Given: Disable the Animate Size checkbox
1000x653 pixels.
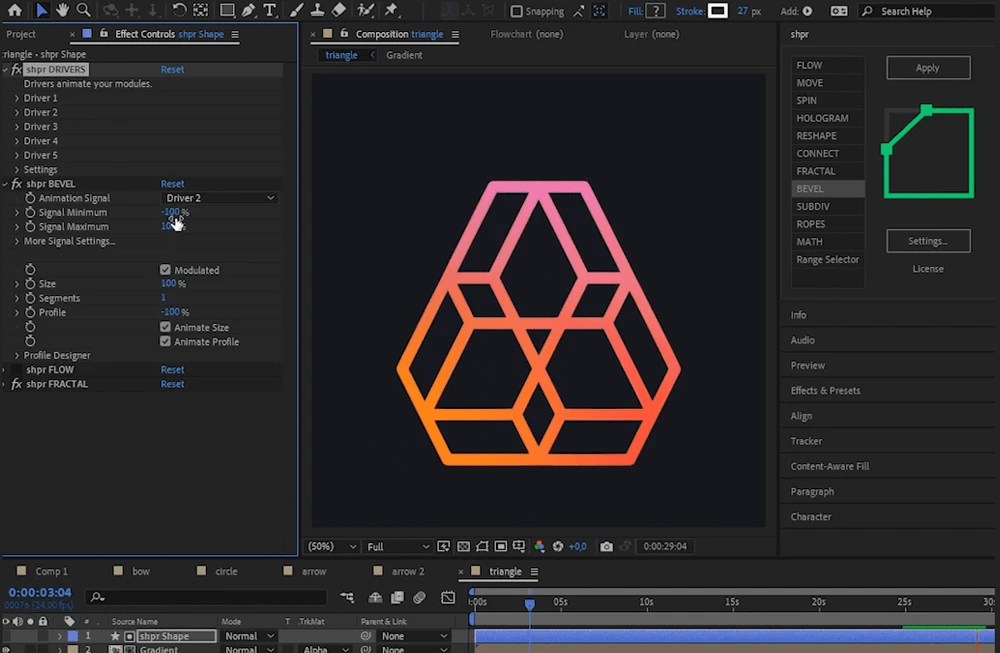Looking at the screenshot, I should tap(165, 327).
